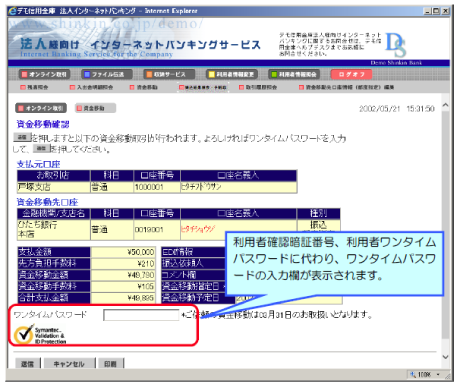
Task: Click the Internet Explorer icon in title bar
Action: (x=13, y=11)
